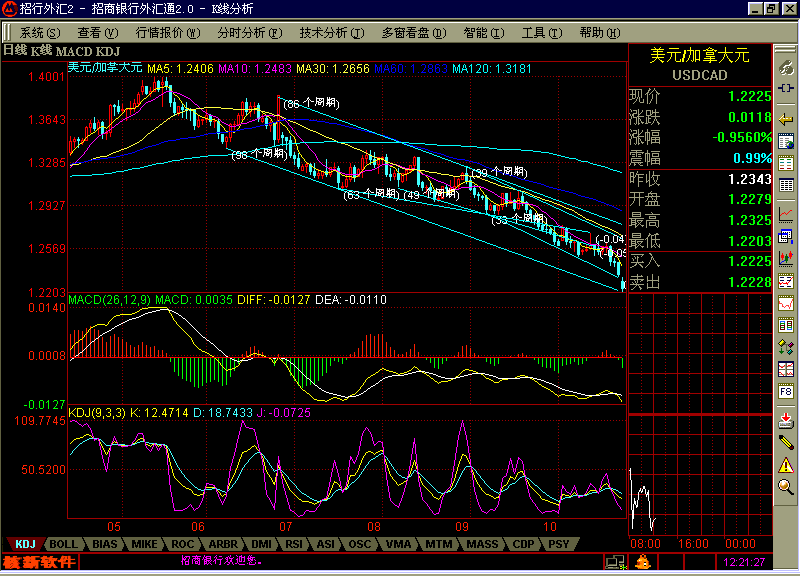Screen dimensions: 800x576
Task: Click the grid table toolbar icon
Action: pyautogui.click(x=787, y=165)
